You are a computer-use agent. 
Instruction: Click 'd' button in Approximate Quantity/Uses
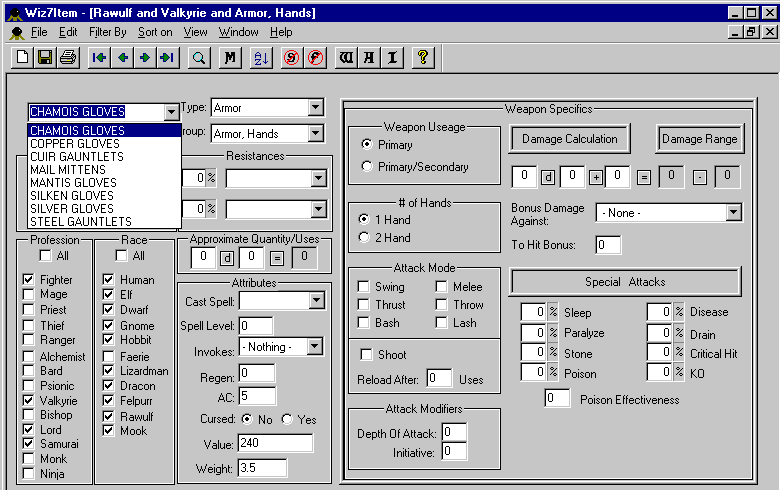point(227,258)
